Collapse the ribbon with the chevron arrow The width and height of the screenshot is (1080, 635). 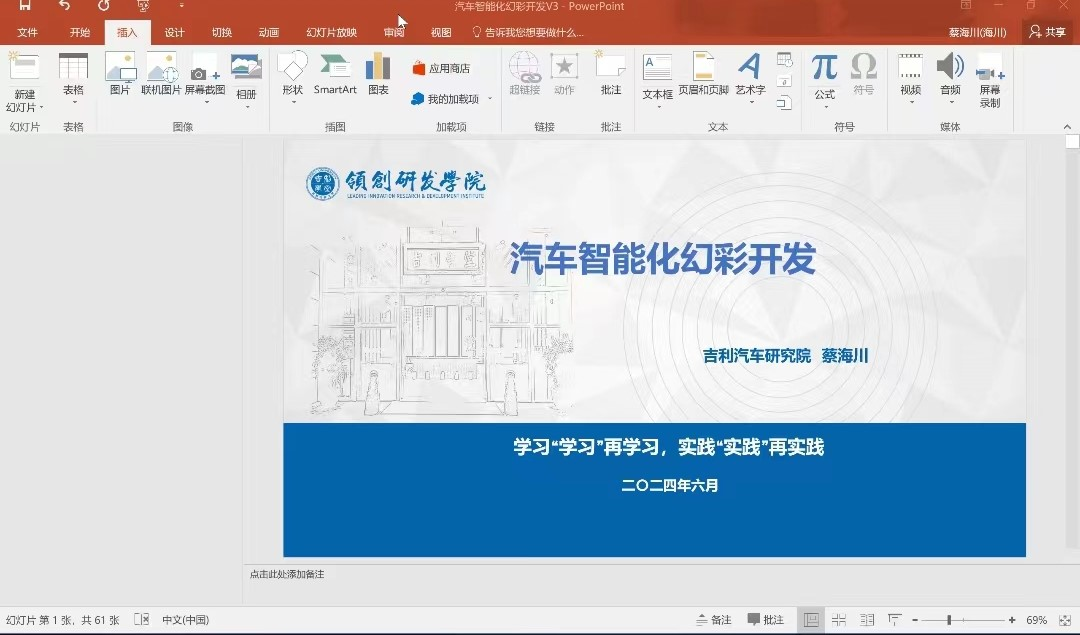tap(1067, 127)
